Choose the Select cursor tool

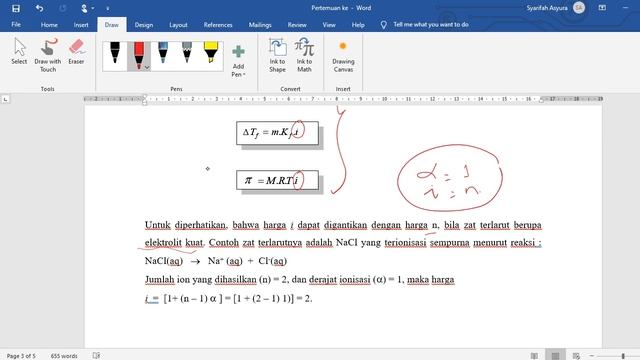[19, 51]
